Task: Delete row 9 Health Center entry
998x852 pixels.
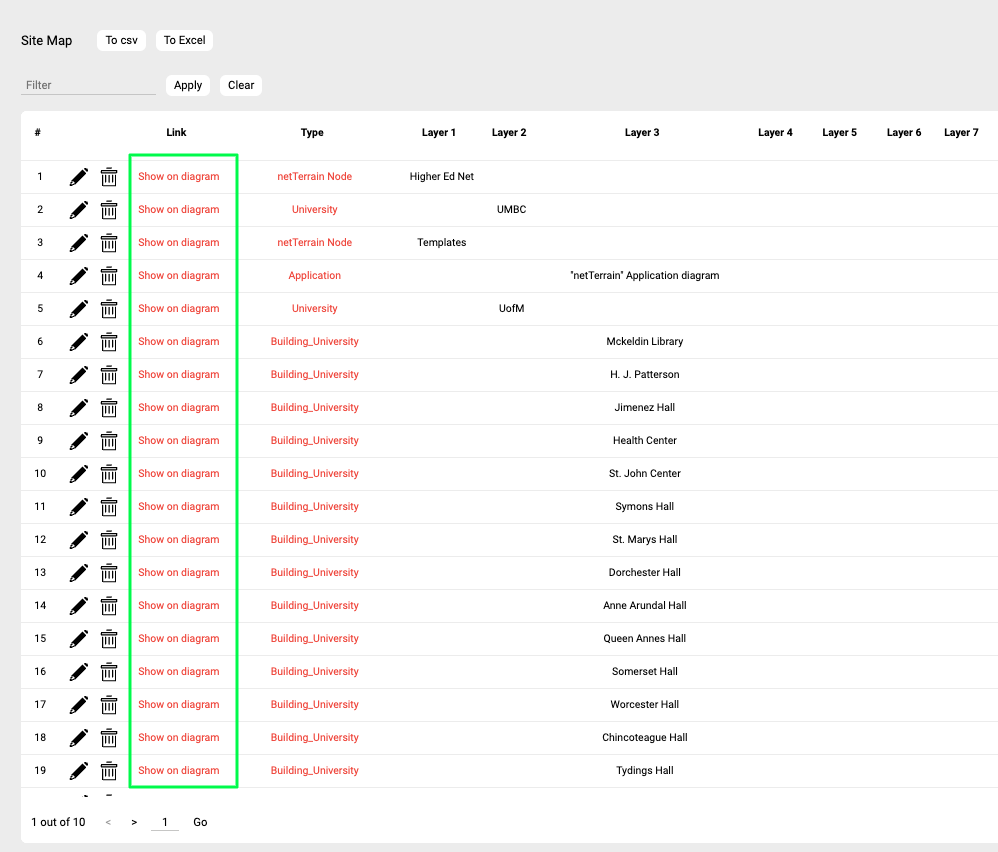Action: pos(109,441)
